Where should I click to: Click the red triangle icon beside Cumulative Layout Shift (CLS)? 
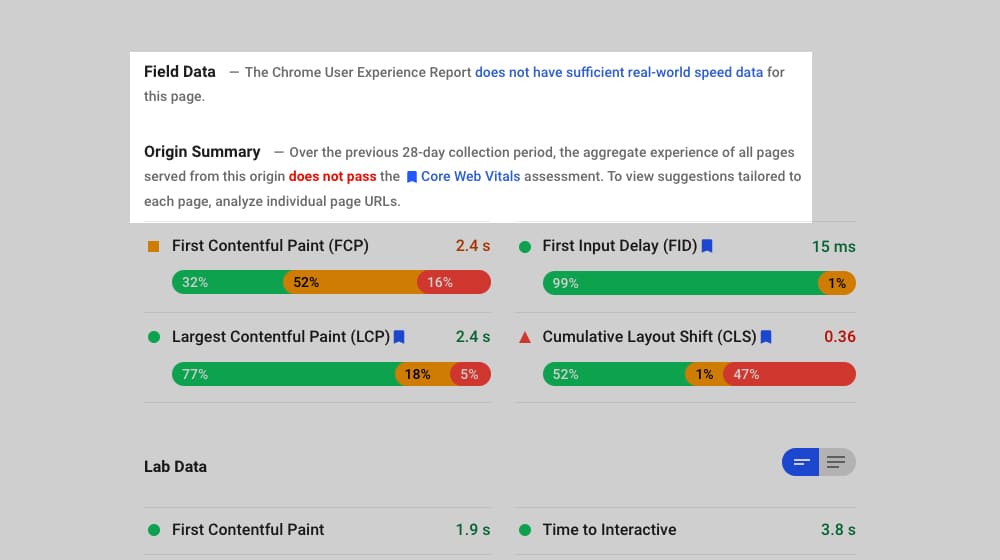click(525, 337)
